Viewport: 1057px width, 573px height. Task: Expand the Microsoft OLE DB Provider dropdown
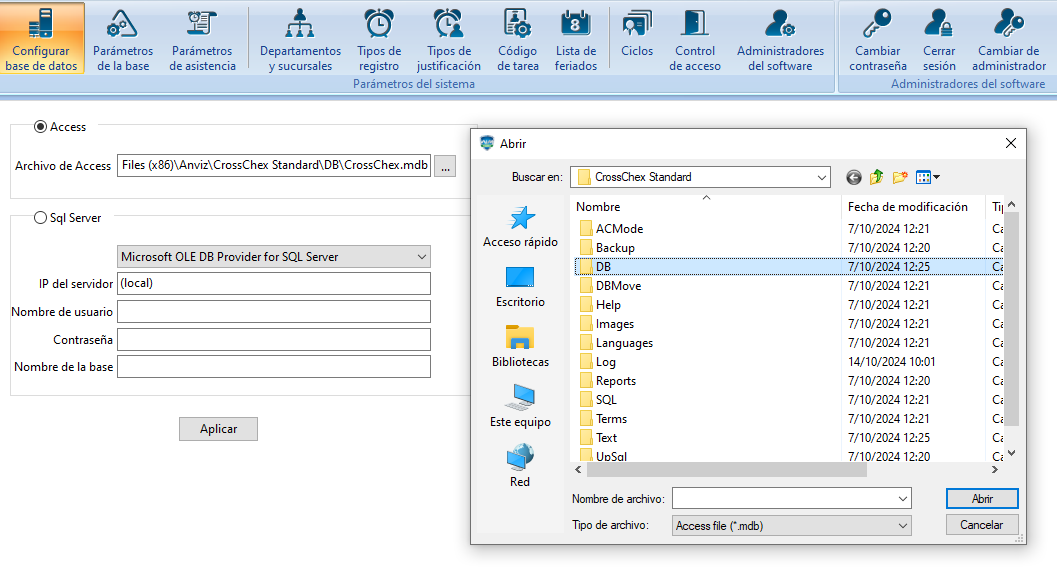[x=421, y=257]
